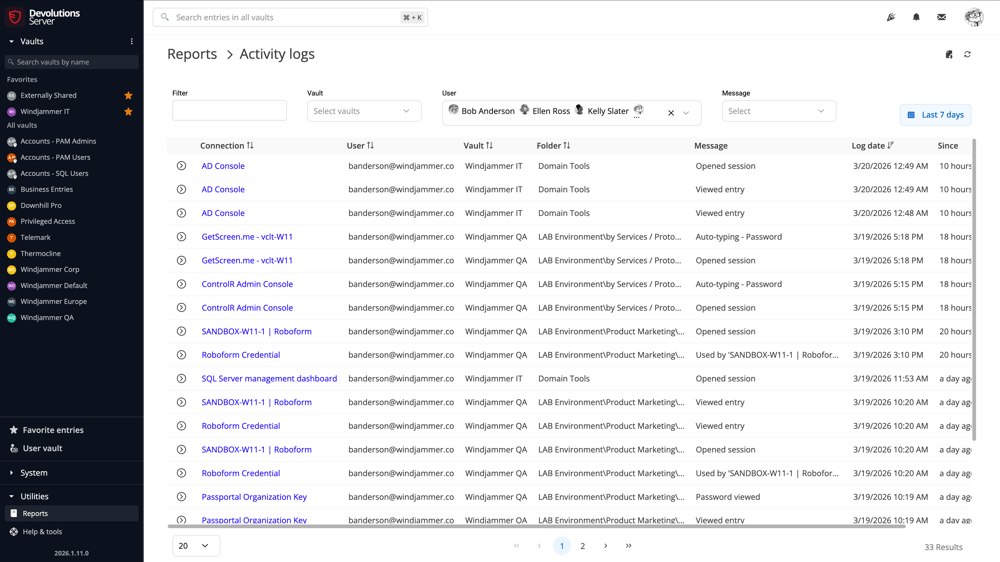Viewport: 1000px width, 562px height.
Task: Open the first AD Console connection link
Action: [223, 166]
